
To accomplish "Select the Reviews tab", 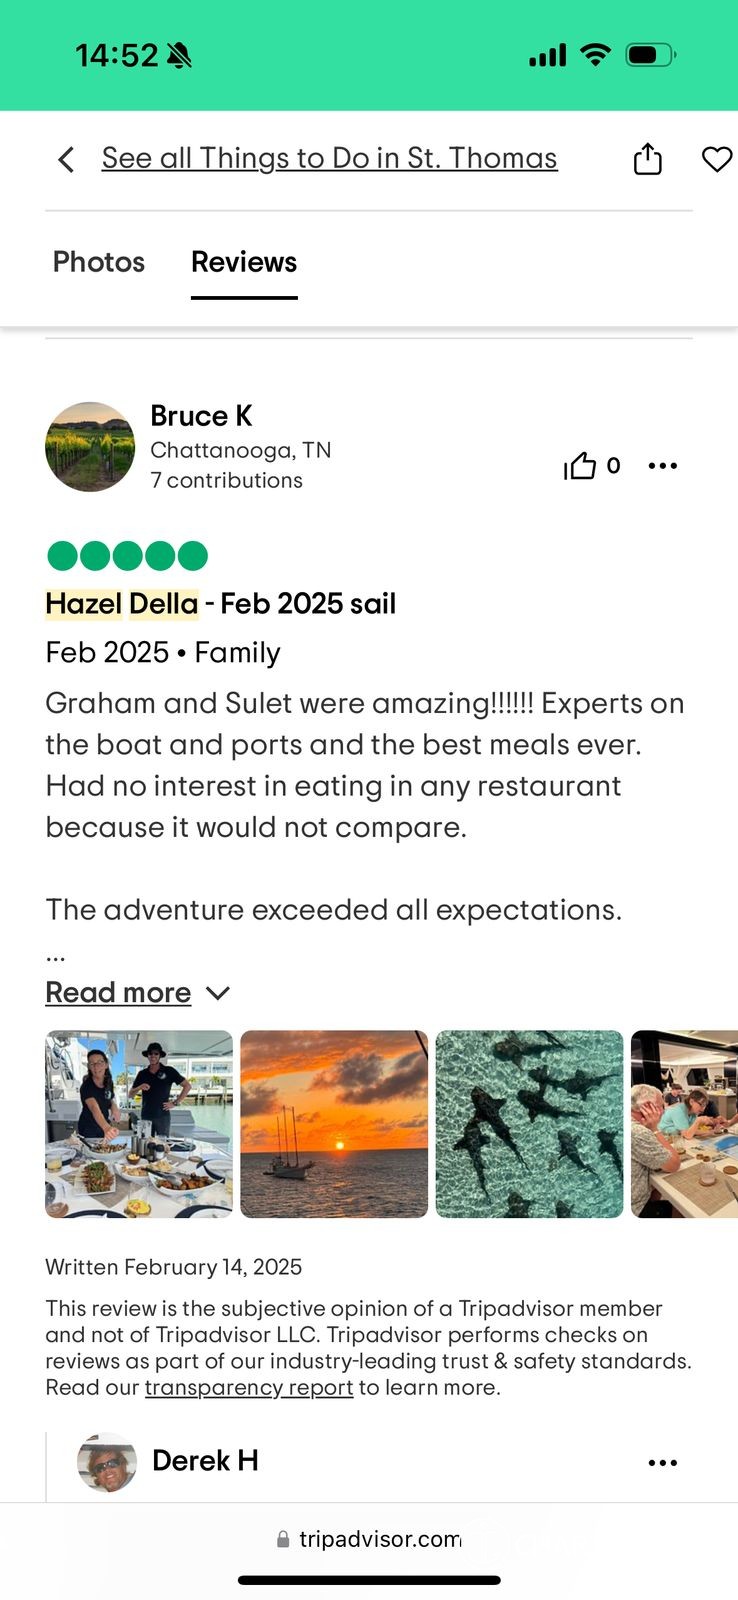I will (244, 262).
